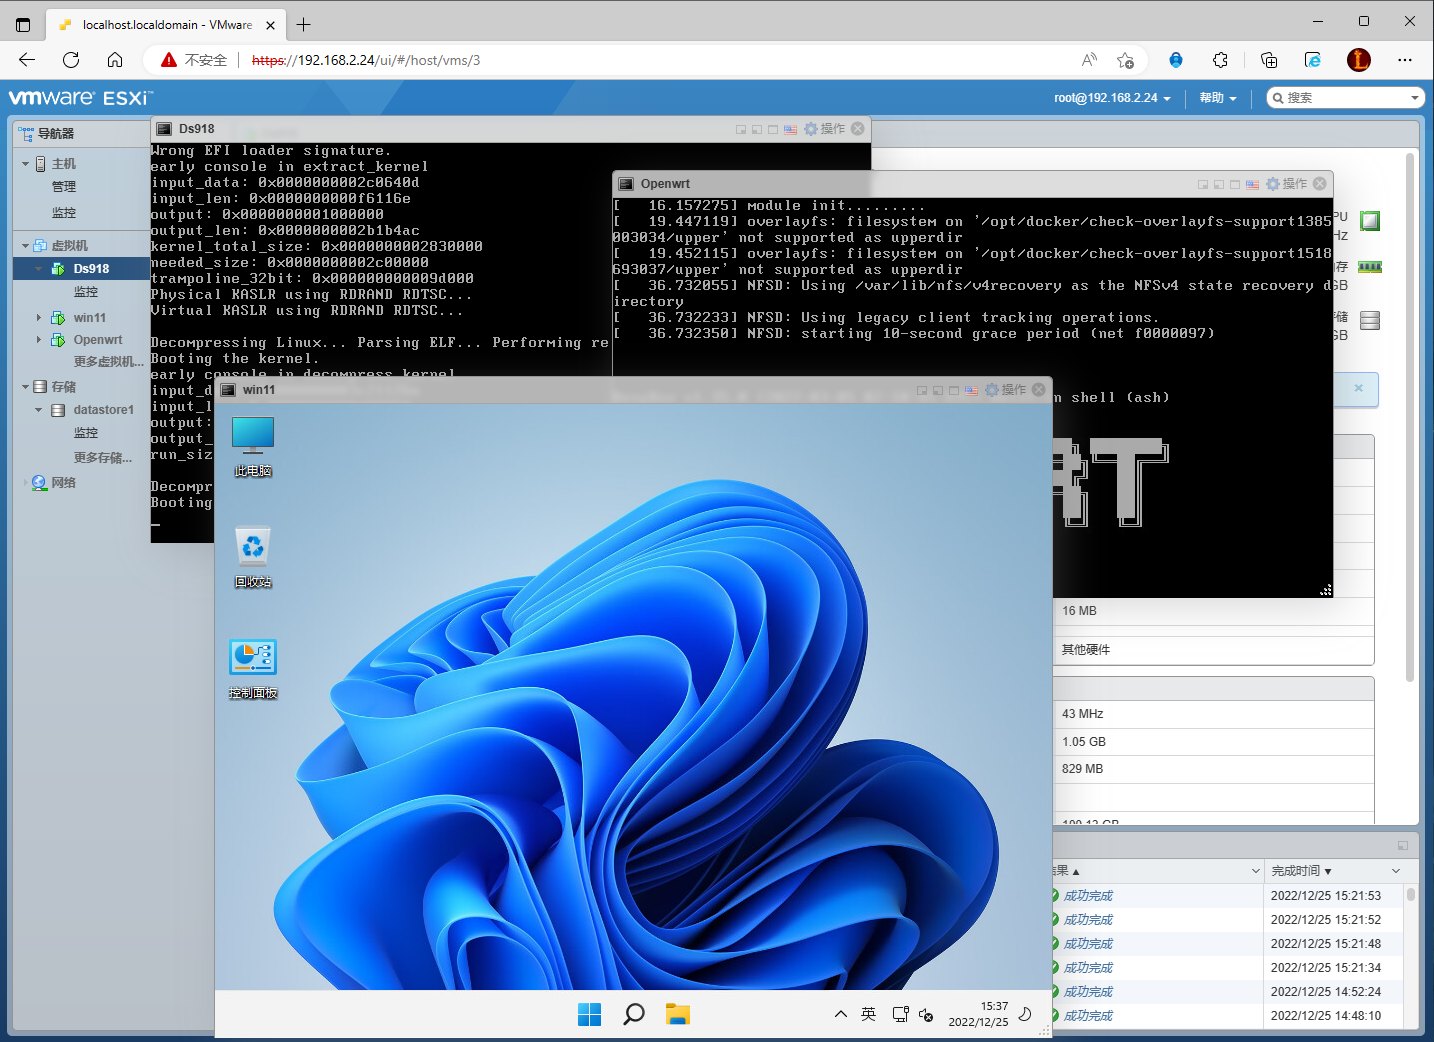Open 监控 under host in navigator

(64, 213)
